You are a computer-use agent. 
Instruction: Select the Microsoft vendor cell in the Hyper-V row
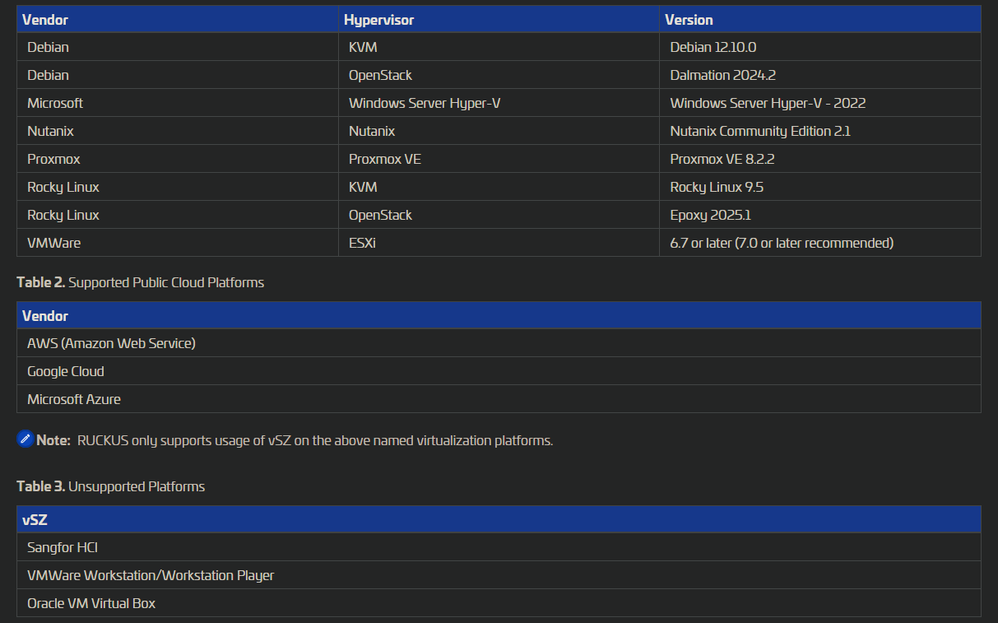click(178, 103)
